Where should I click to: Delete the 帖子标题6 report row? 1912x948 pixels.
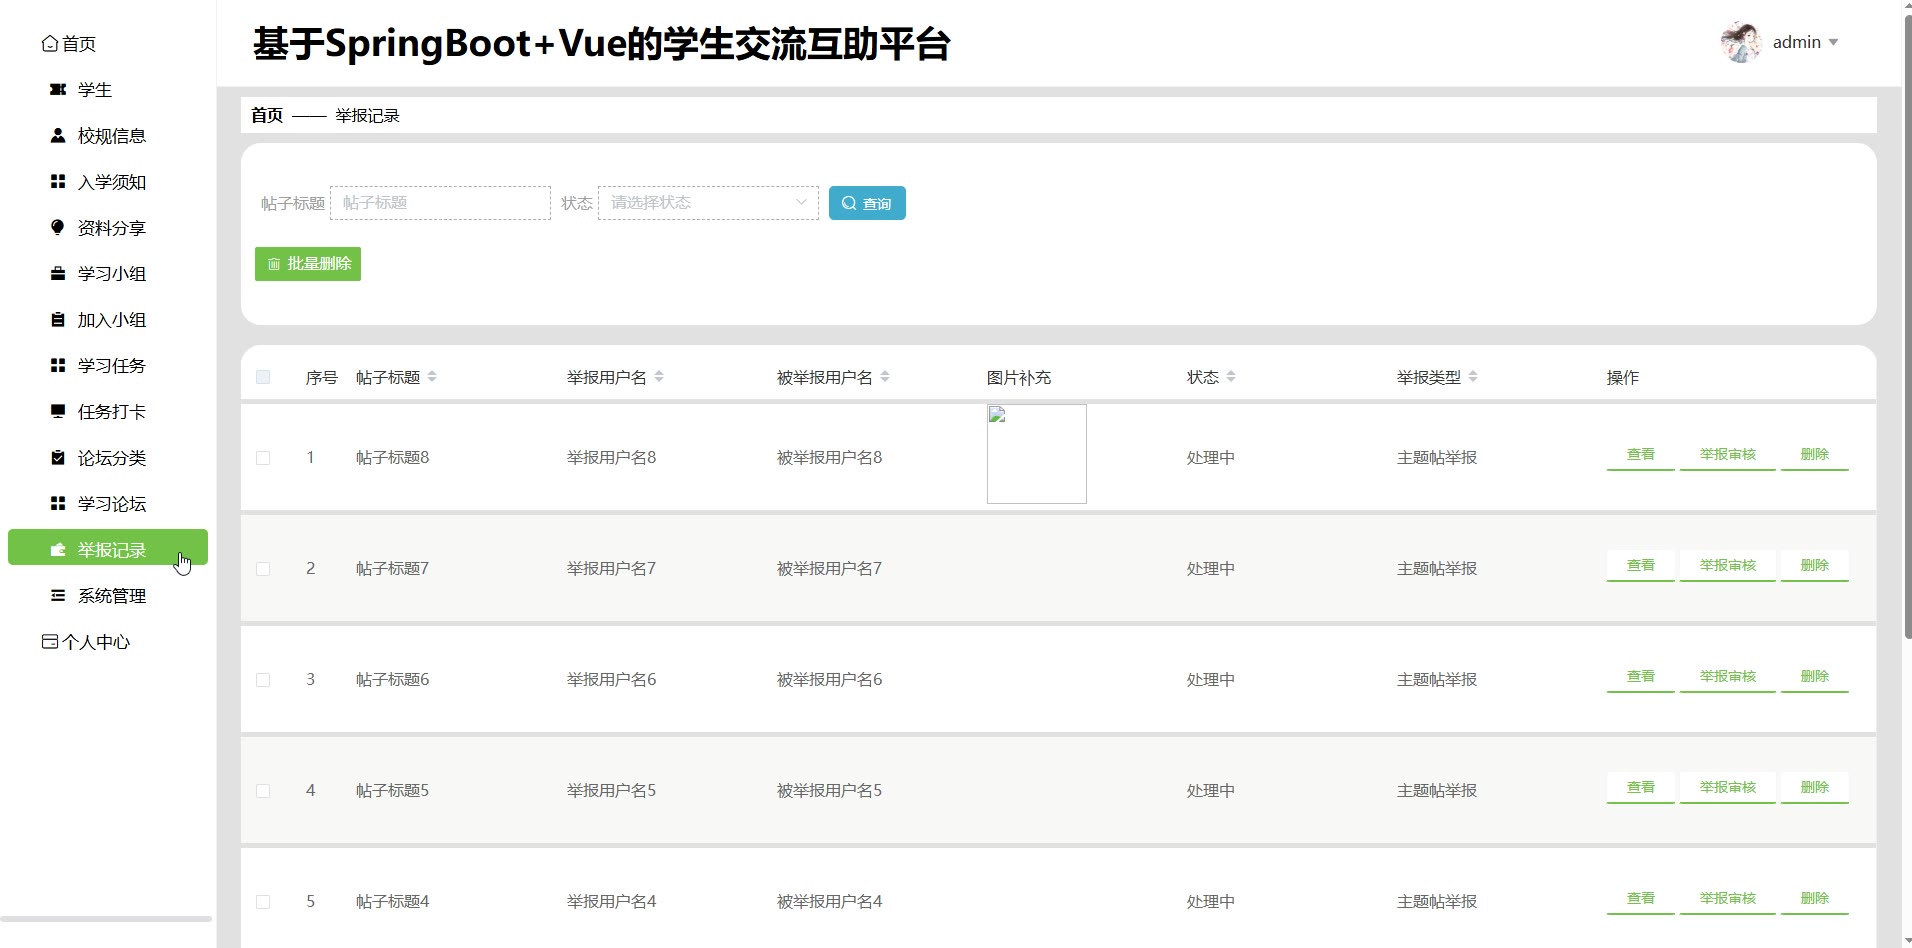(x=1814, y=677)
